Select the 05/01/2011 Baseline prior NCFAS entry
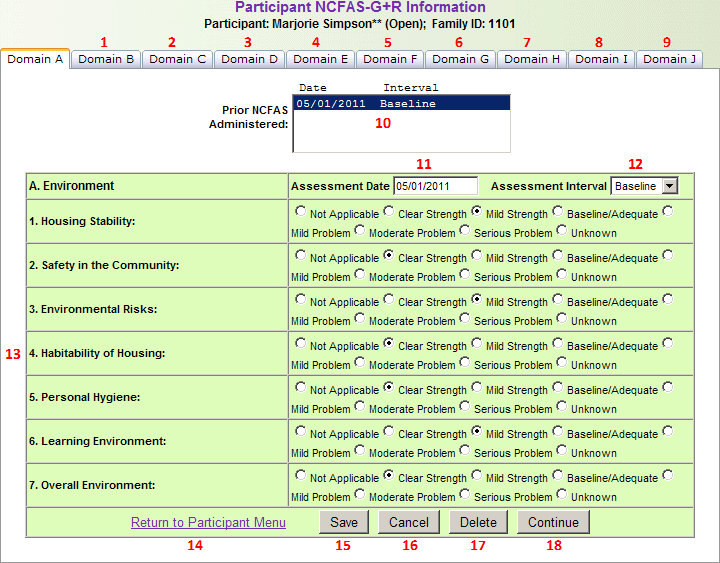Image resolution: width=720 pixels, height=563 pixels. [400, 104]
